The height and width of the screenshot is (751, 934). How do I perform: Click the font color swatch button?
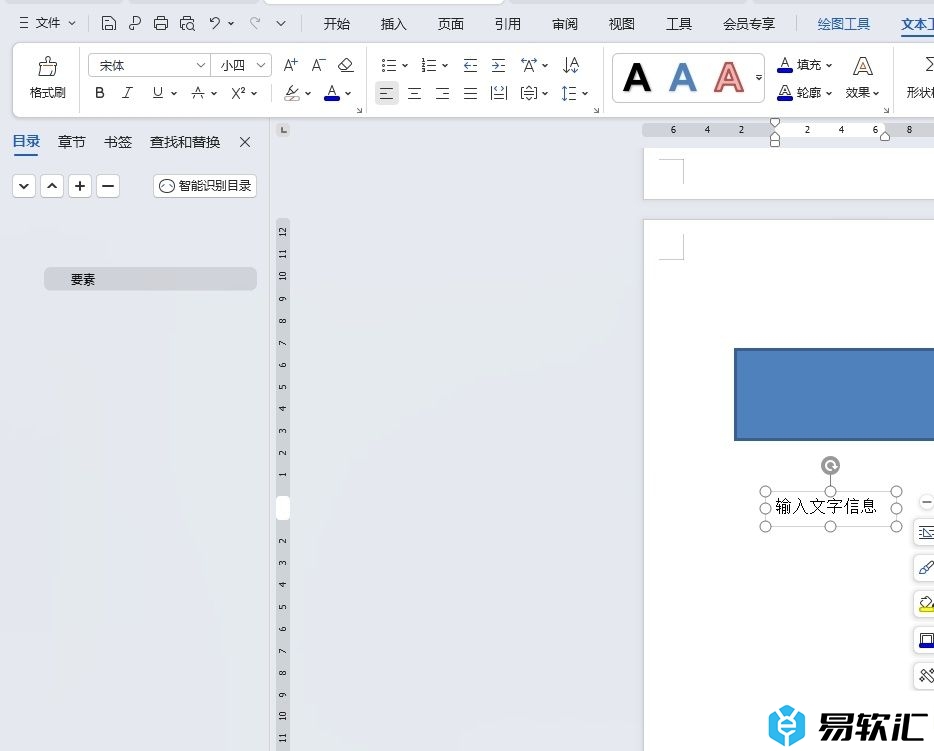(x=333, y=93)
